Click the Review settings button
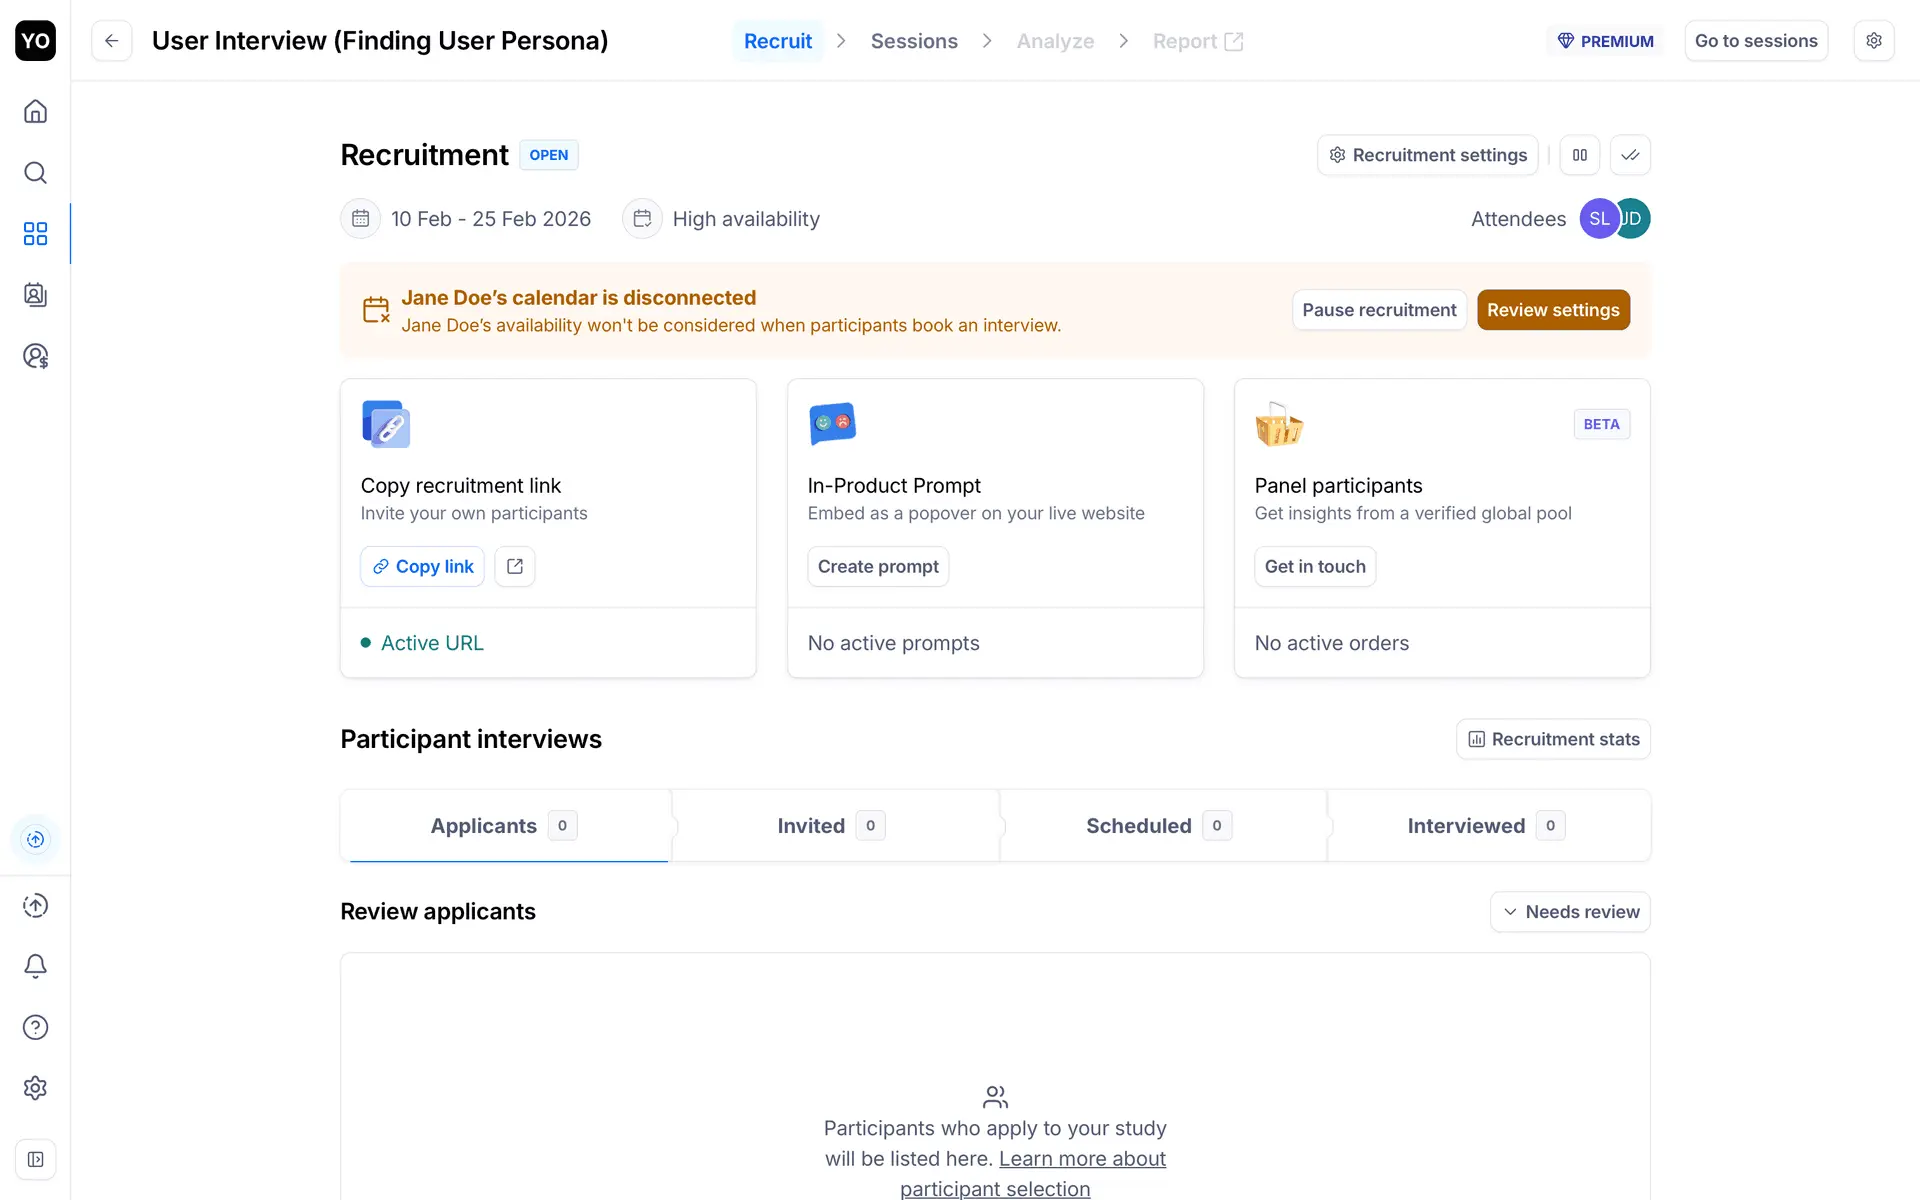The width and height of the screenshot is (1920, 1200). (1553, 310)
